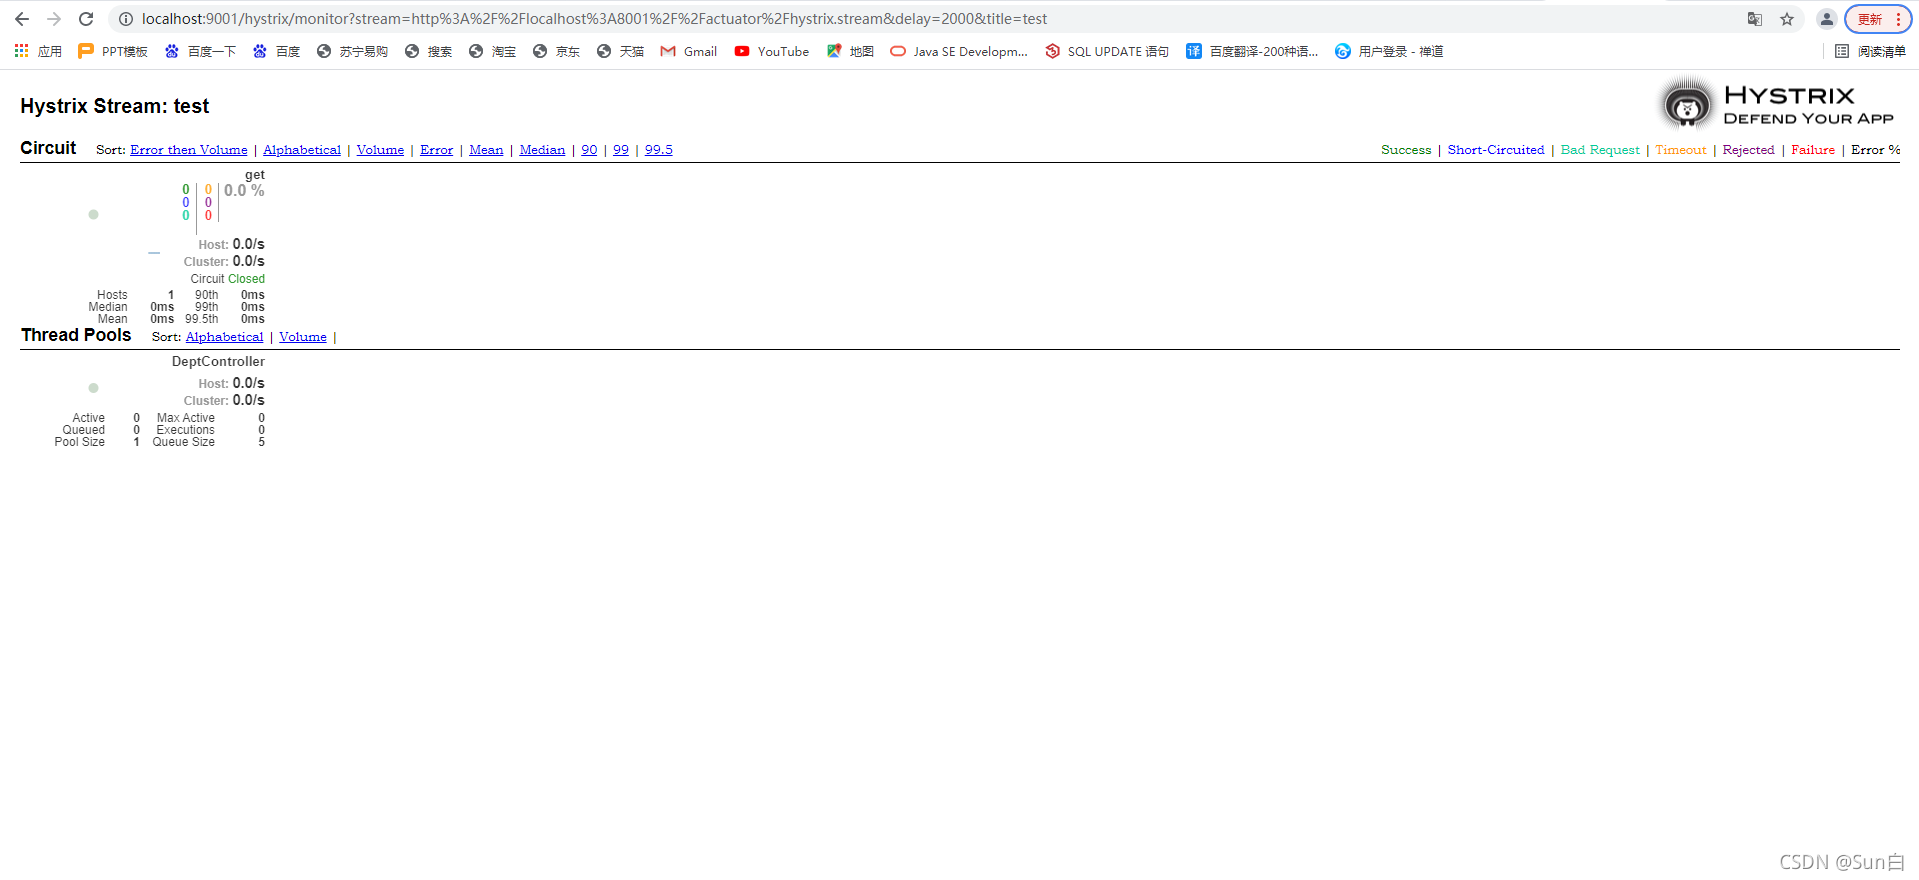Sort circuits by 99.5 percentile
1919x880 pixels.
click(659, 150)
